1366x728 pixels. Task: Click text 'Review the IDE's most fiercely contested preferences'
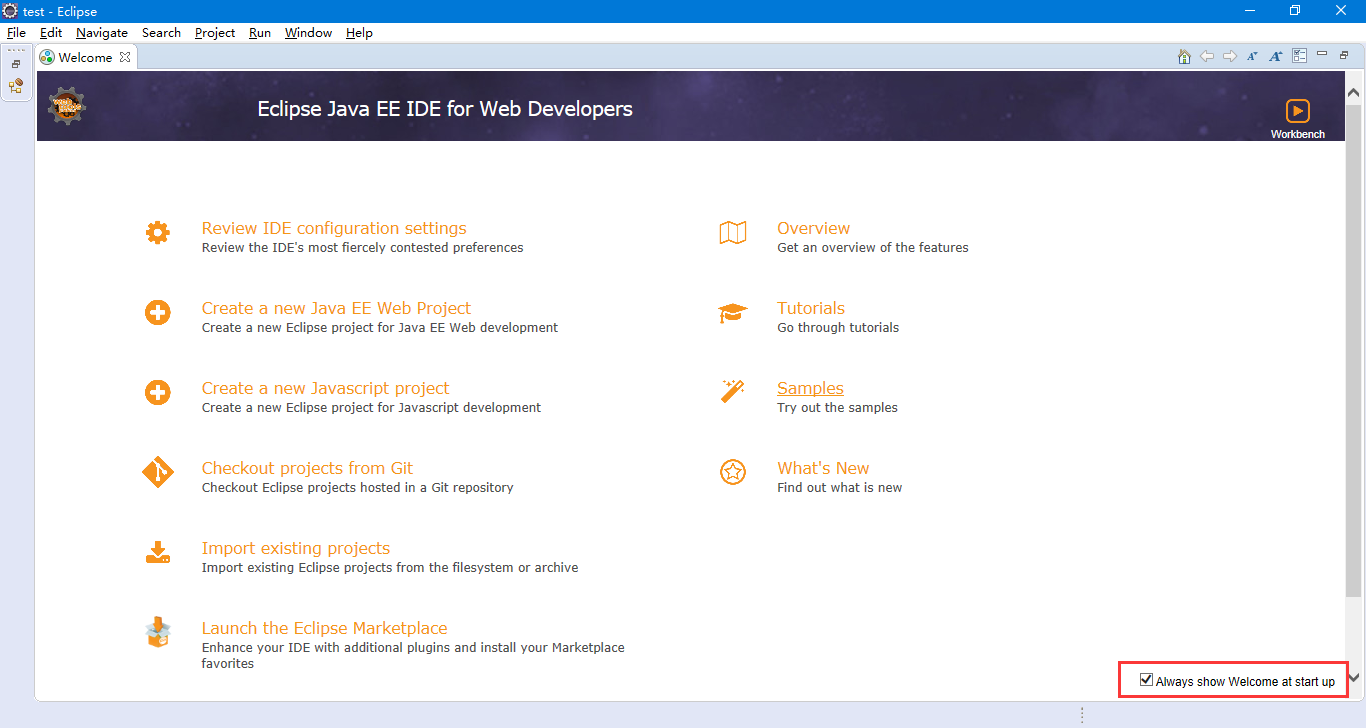(x=362, y=248)
